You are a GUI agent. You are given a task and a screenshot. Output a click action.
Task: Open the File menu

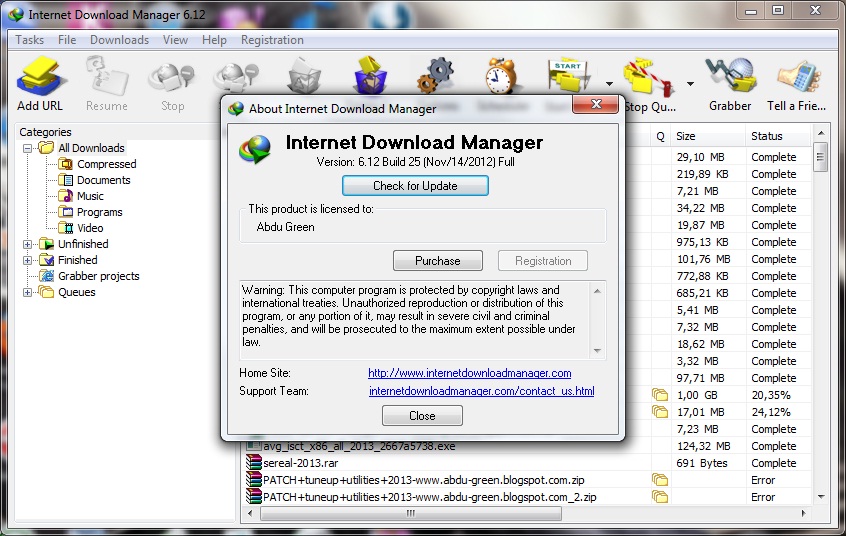[x=67, y=40]
